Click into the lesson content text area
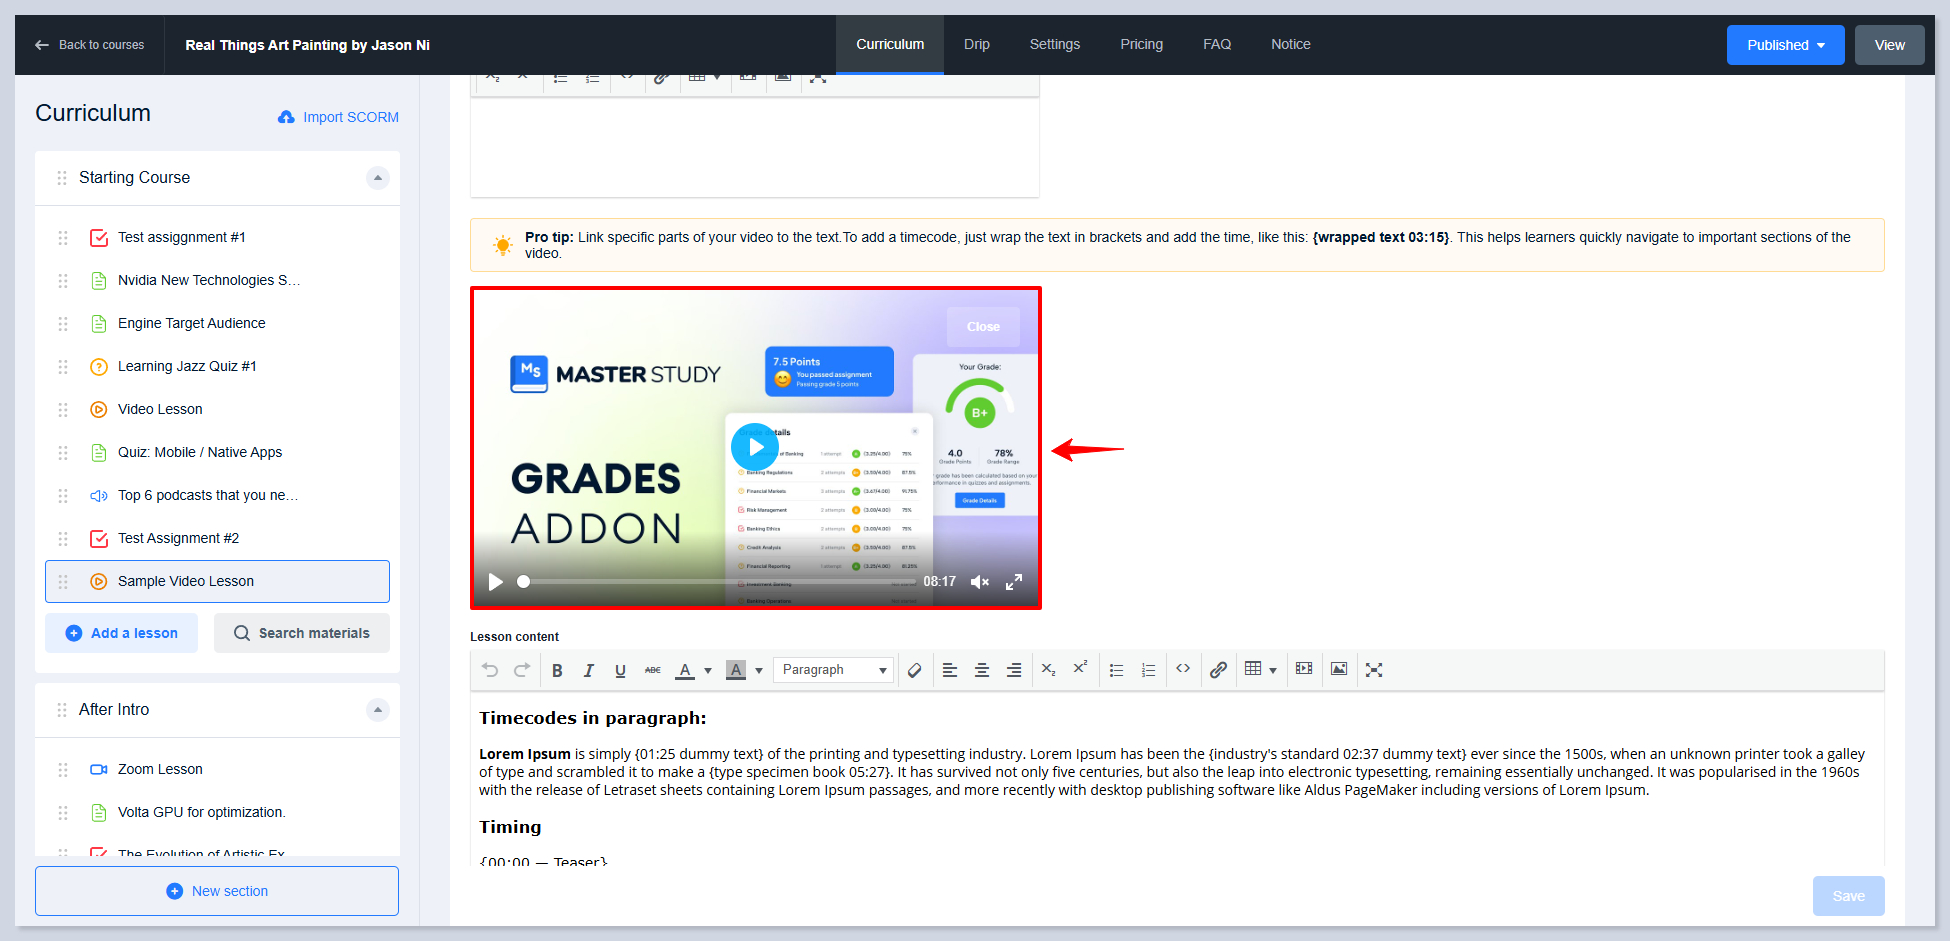The image size is (1950, 941). [1177, 780]
